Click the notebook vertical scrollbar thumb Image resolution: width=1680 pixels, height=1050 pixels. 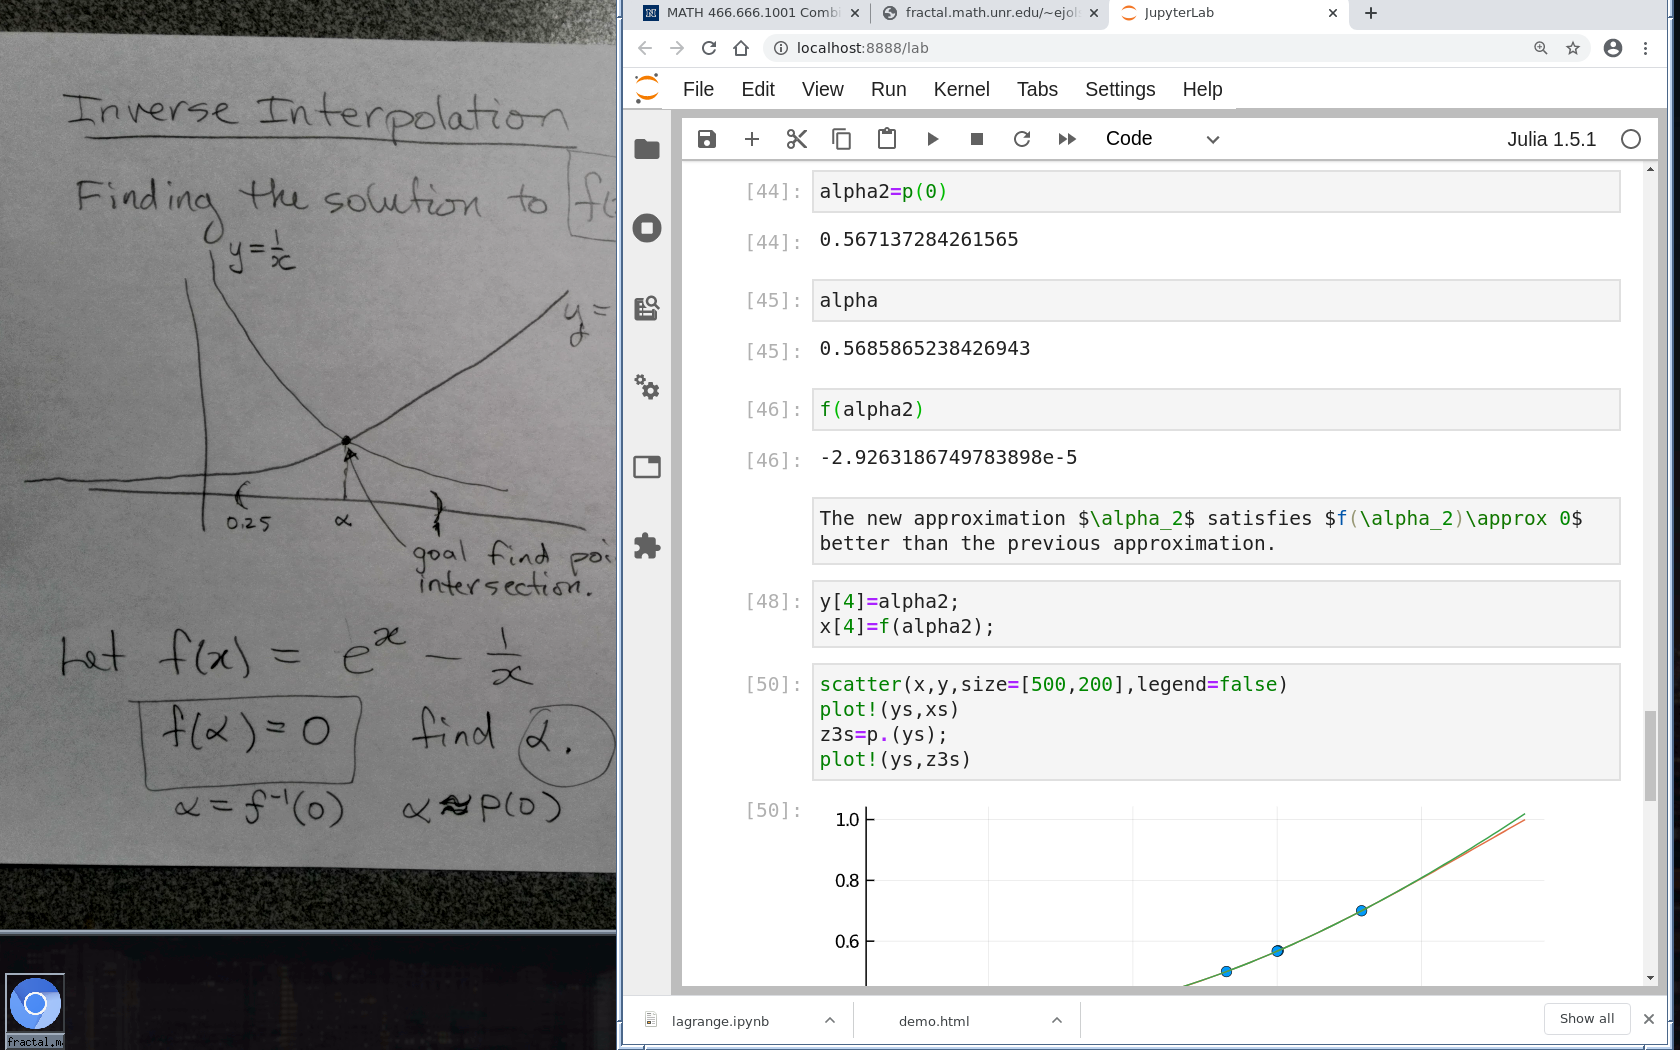pos(1650,755)
